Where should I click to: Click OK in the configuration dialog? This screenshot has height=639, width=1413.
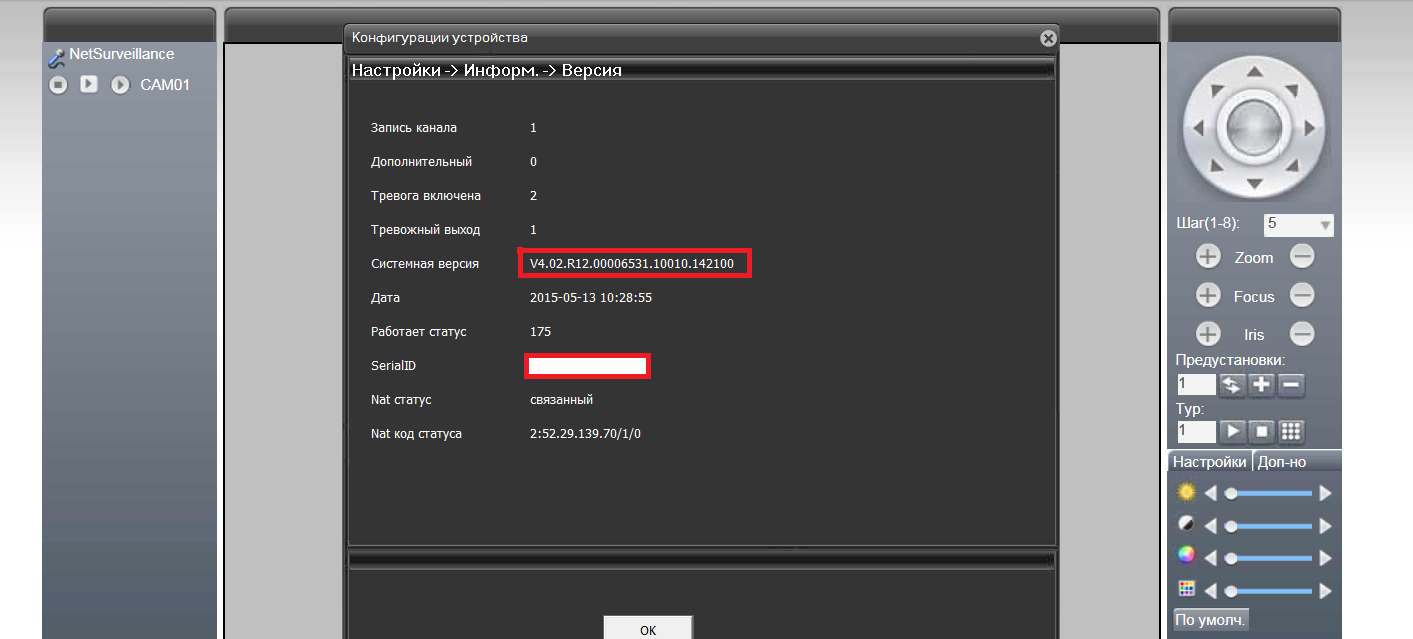pyautogui.click(x=648, y=630)
